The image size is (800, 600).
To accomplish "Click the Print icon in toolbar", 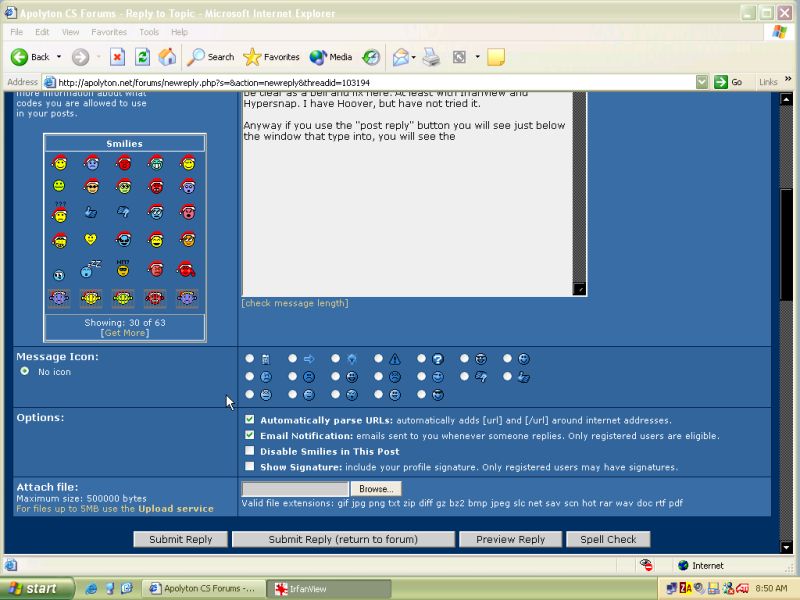I will point(431,57).
